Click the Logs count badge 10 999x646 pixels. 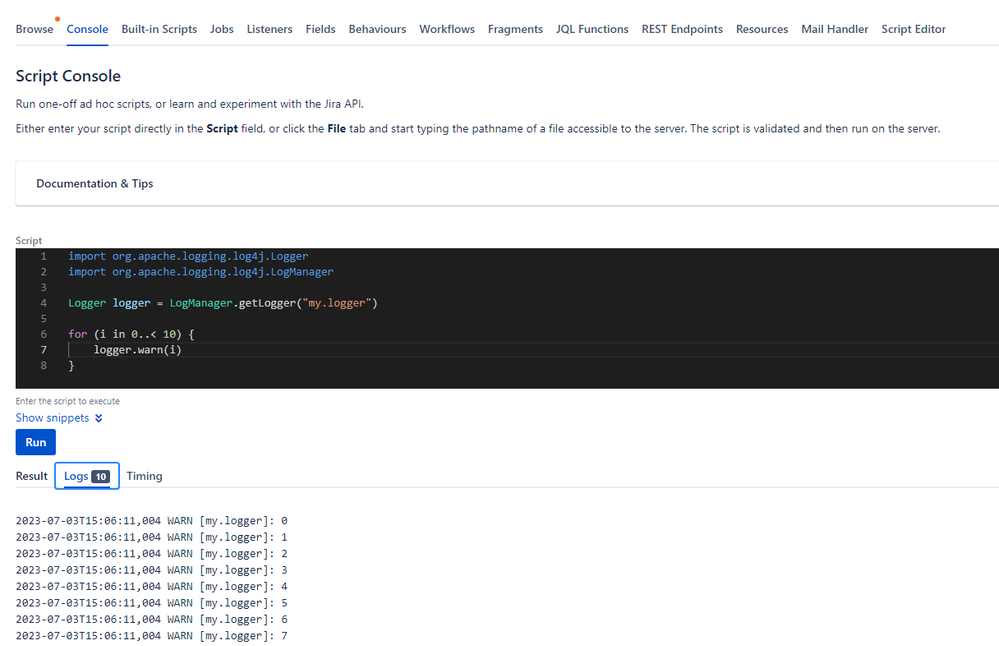tap(101, 477)
